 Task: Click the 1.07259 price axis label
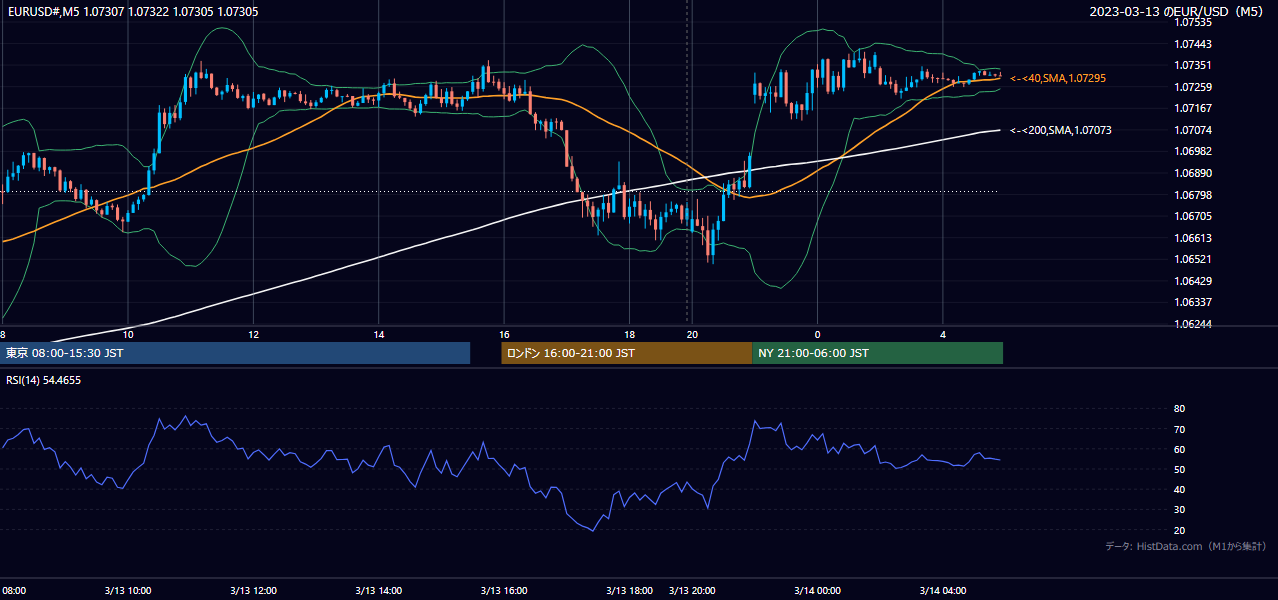coord(1193,87)
